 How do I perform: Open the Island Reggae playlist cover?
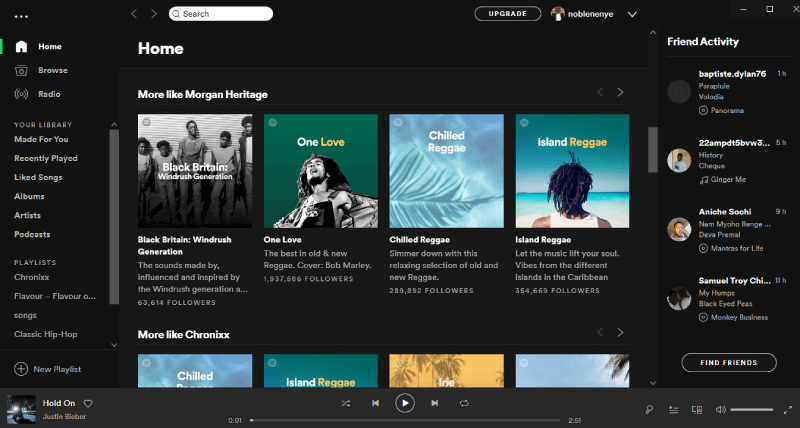pyautogui.click(x=572, y=171)
